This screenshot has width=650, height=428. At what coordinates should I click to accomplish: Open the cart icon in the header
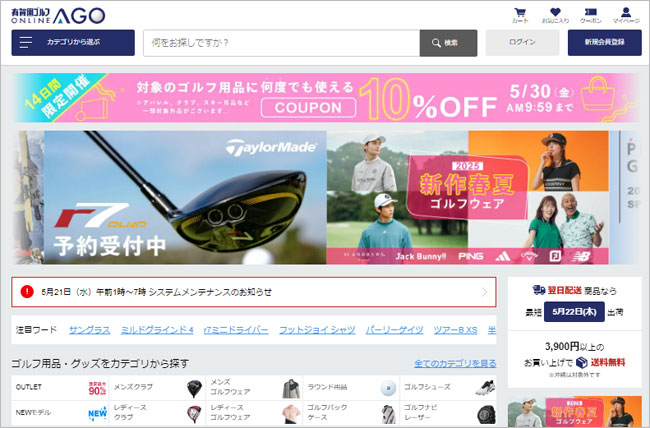[x=520, y=16]
